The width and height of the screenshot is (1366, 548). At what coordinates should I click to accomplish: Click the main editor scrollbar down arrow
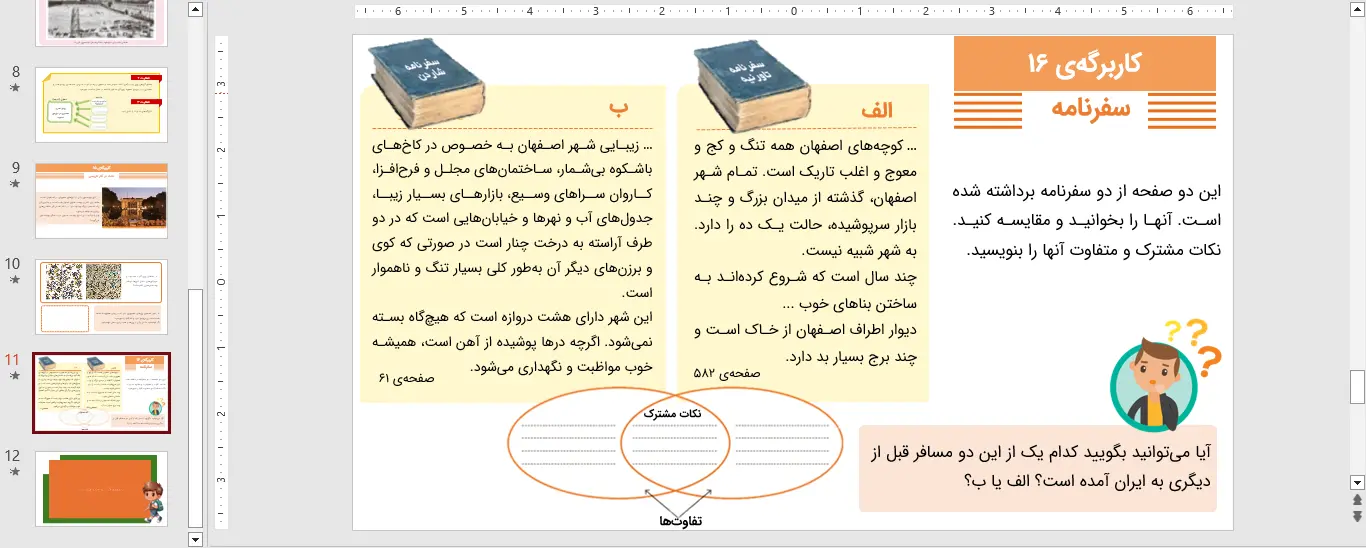pos(1357,482)
